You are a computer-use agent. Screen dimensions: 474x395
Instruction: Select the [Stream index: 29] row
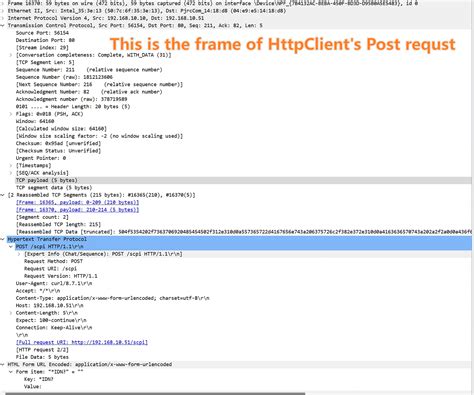(42, 48)
